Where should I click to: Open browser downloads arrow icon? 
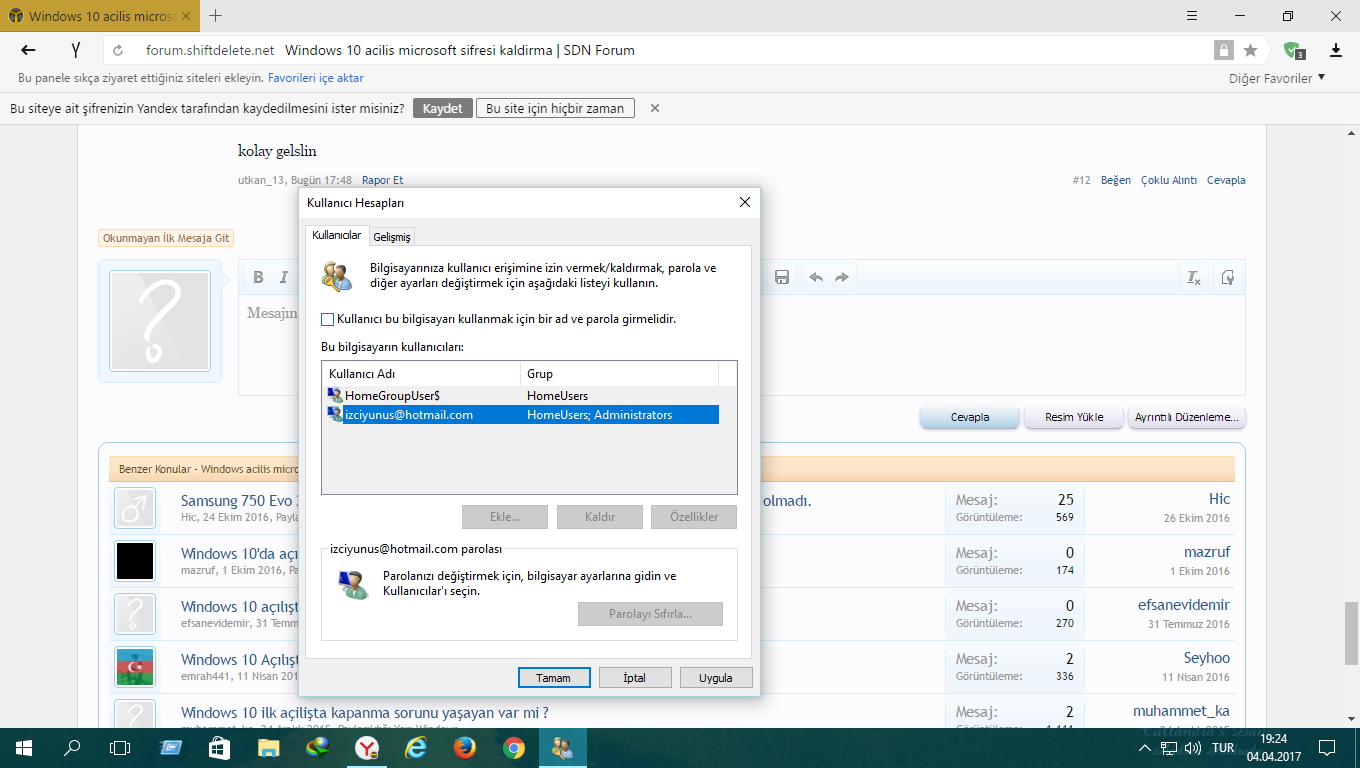pos(1336,50)
